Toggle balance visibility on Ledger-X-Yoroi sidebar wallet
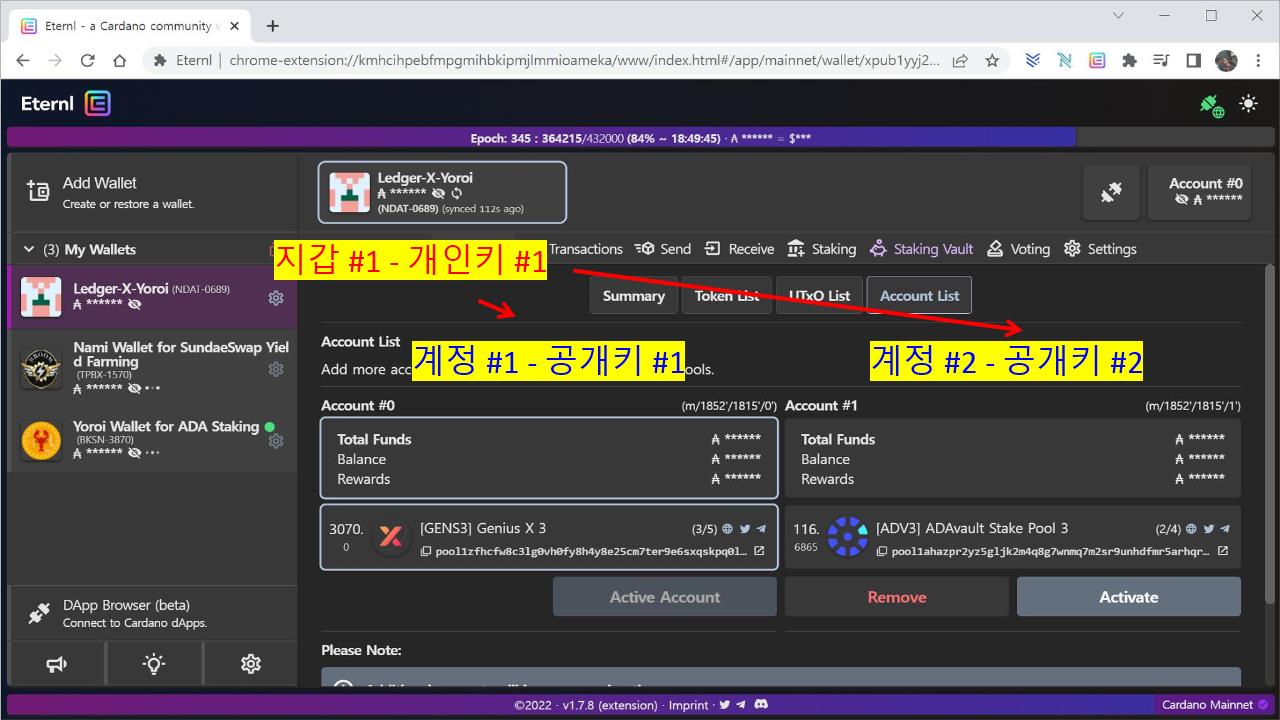 click(135, 304)
